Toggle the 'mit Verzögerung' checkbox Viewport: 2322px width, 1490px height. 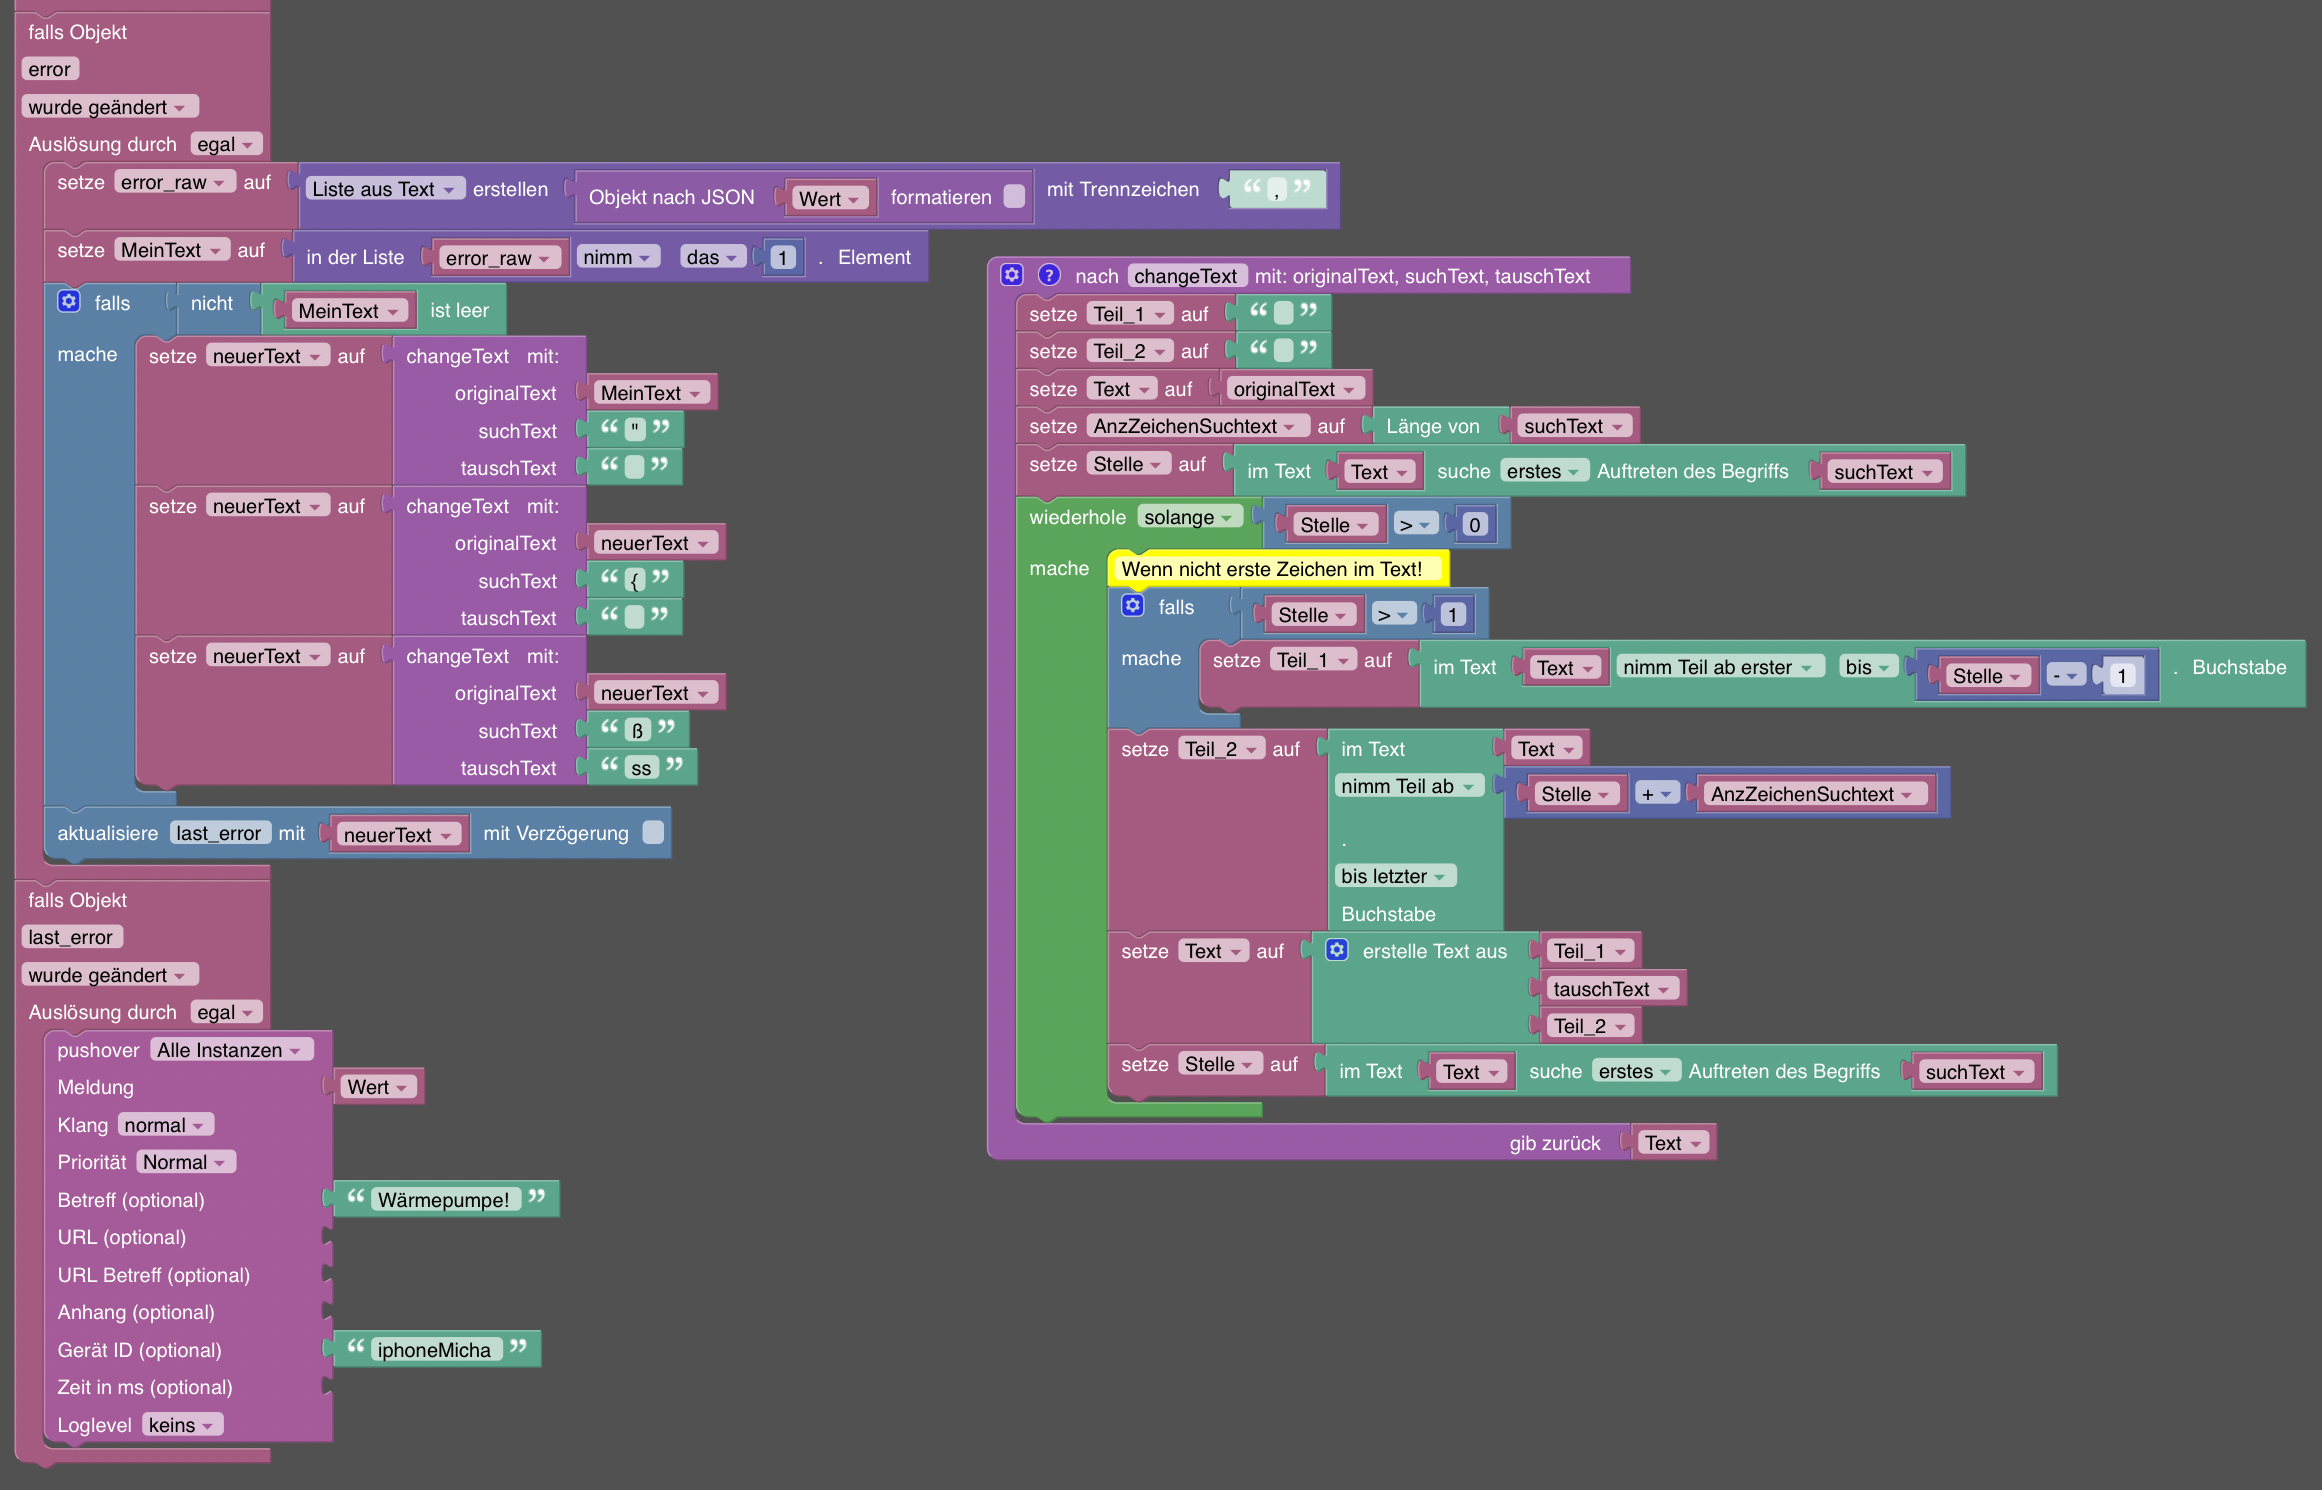coord(653,833)
